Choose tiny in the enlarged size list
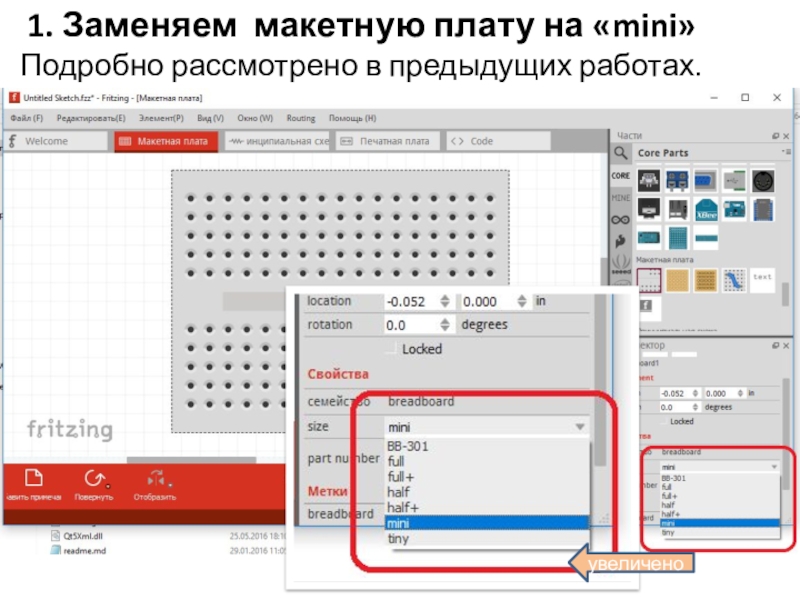The image size is (800, 600). click(487, 538)
